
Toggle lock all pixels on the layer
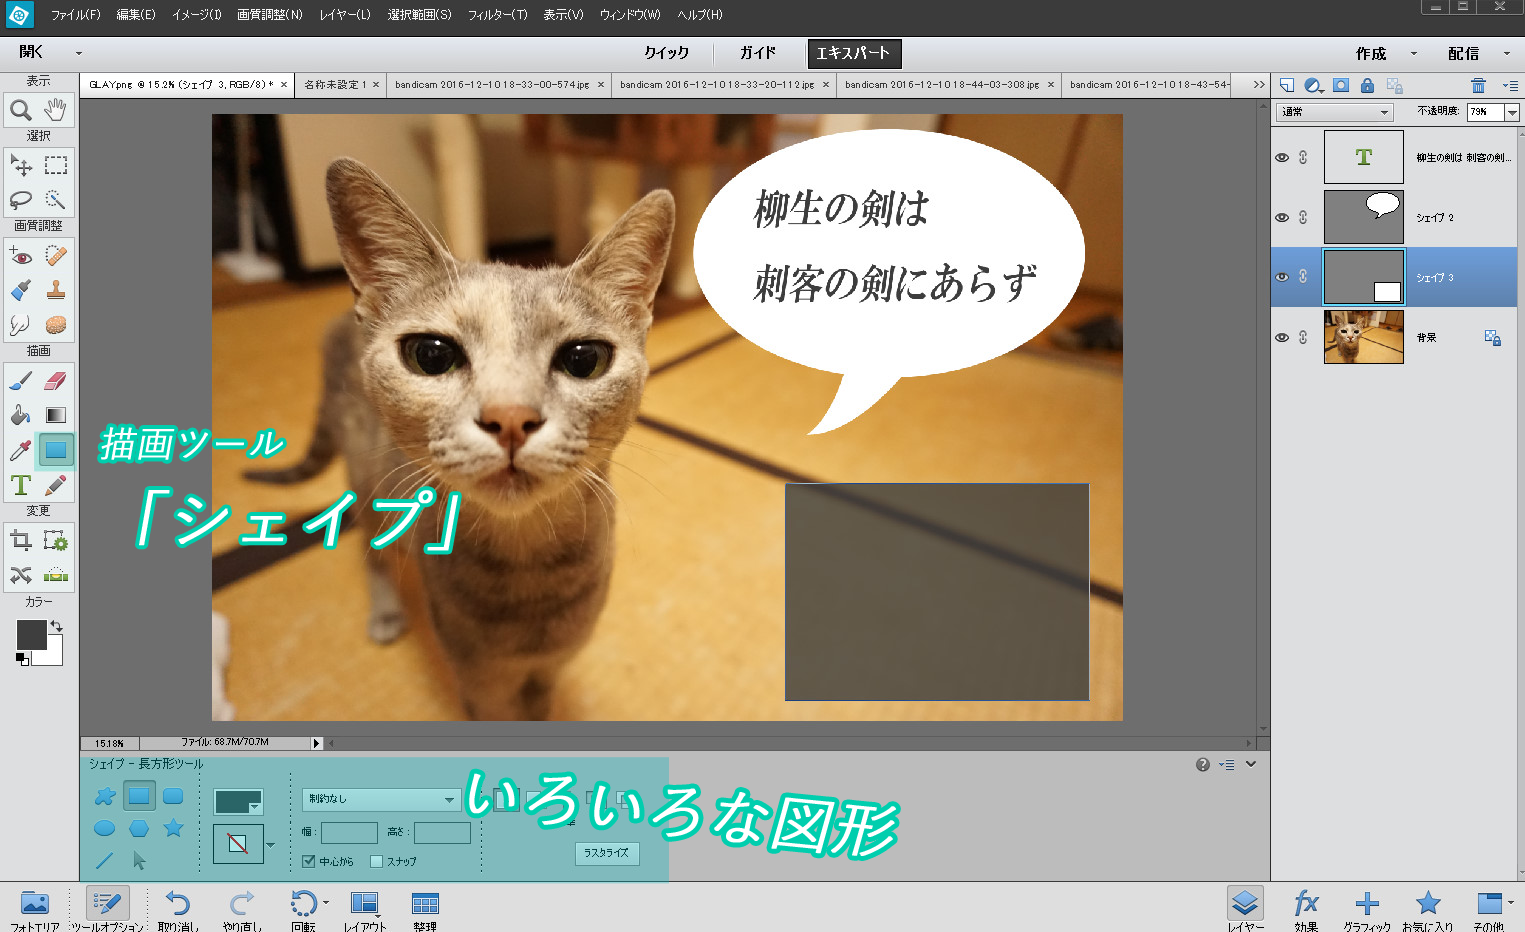(x=1367, y=85)
